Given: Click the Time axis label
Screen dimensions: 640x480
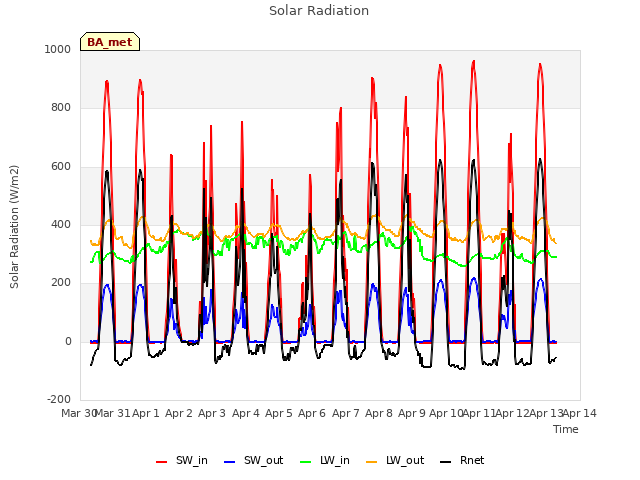Looking at the screenshot, I should click(566, 429).
